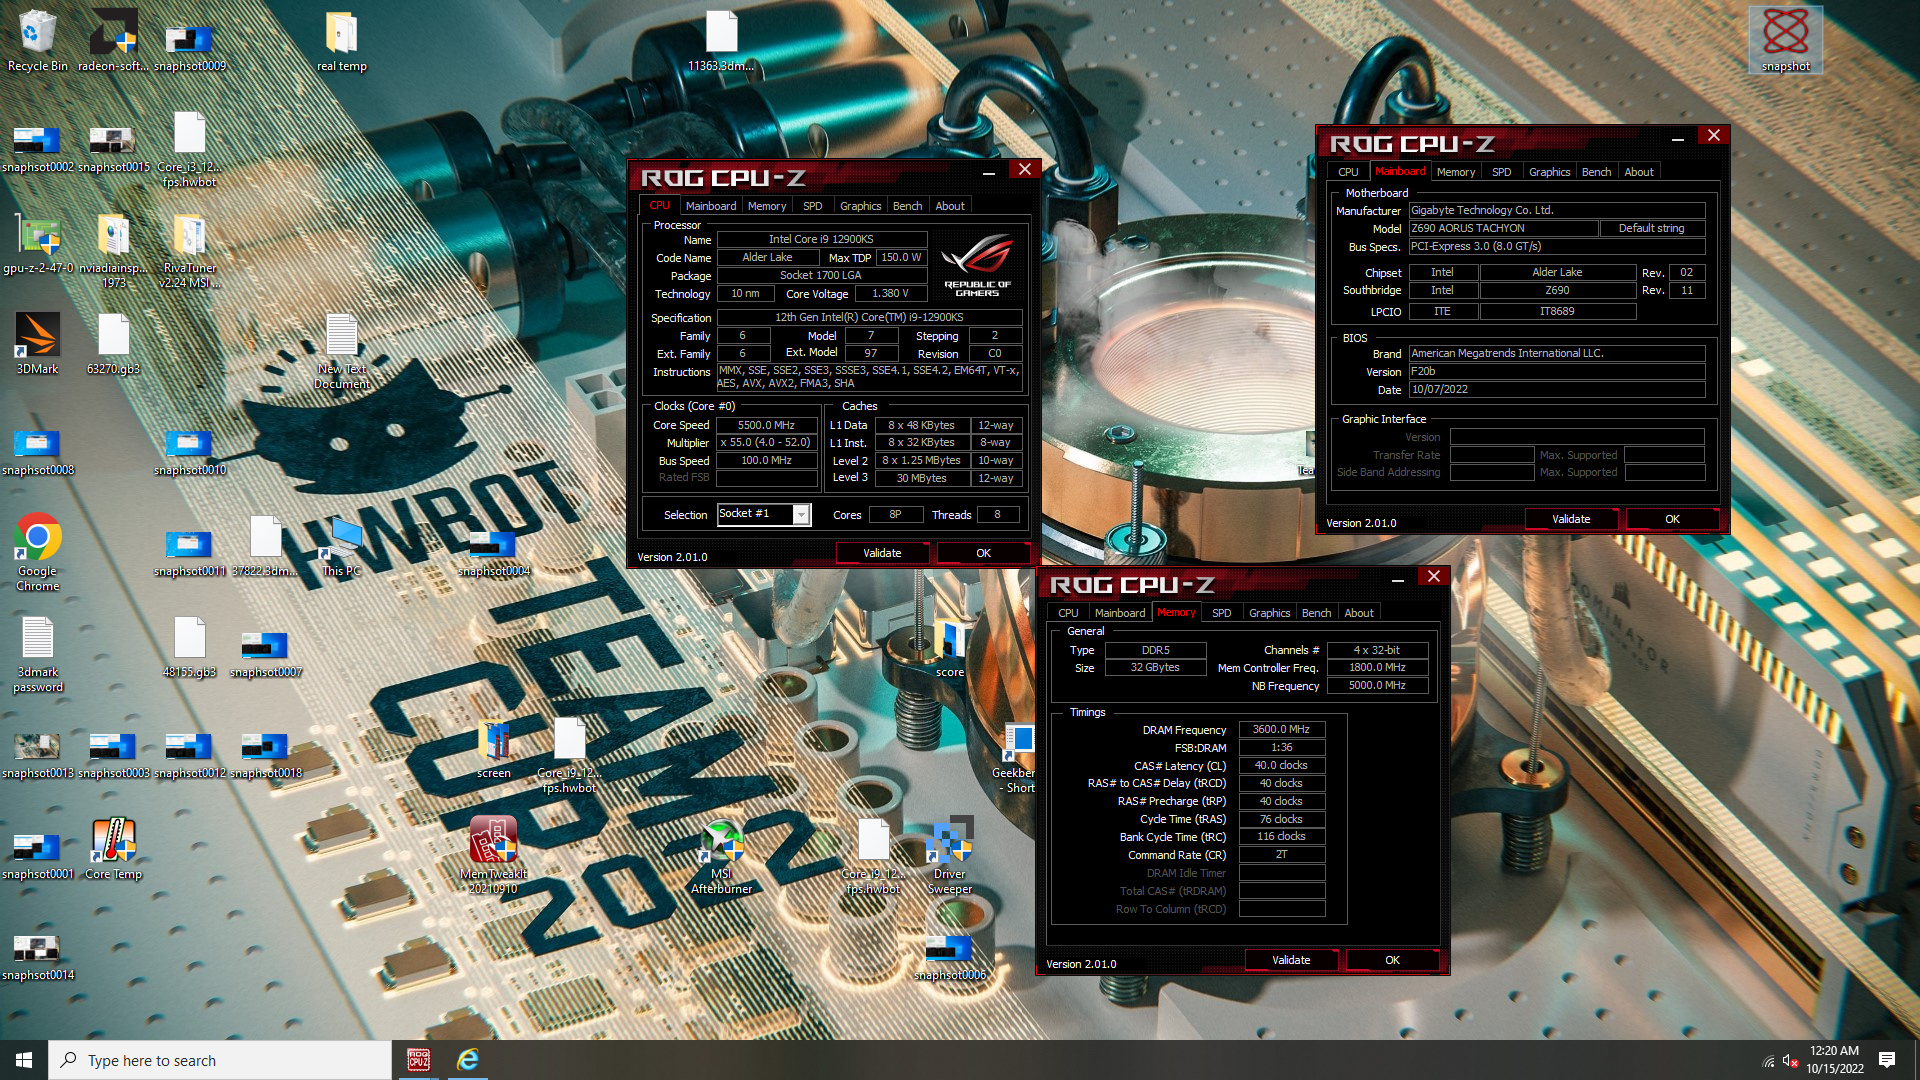Click Validate in the Memory window
Screen dimensions: 1920x1080
point(1291,960)
